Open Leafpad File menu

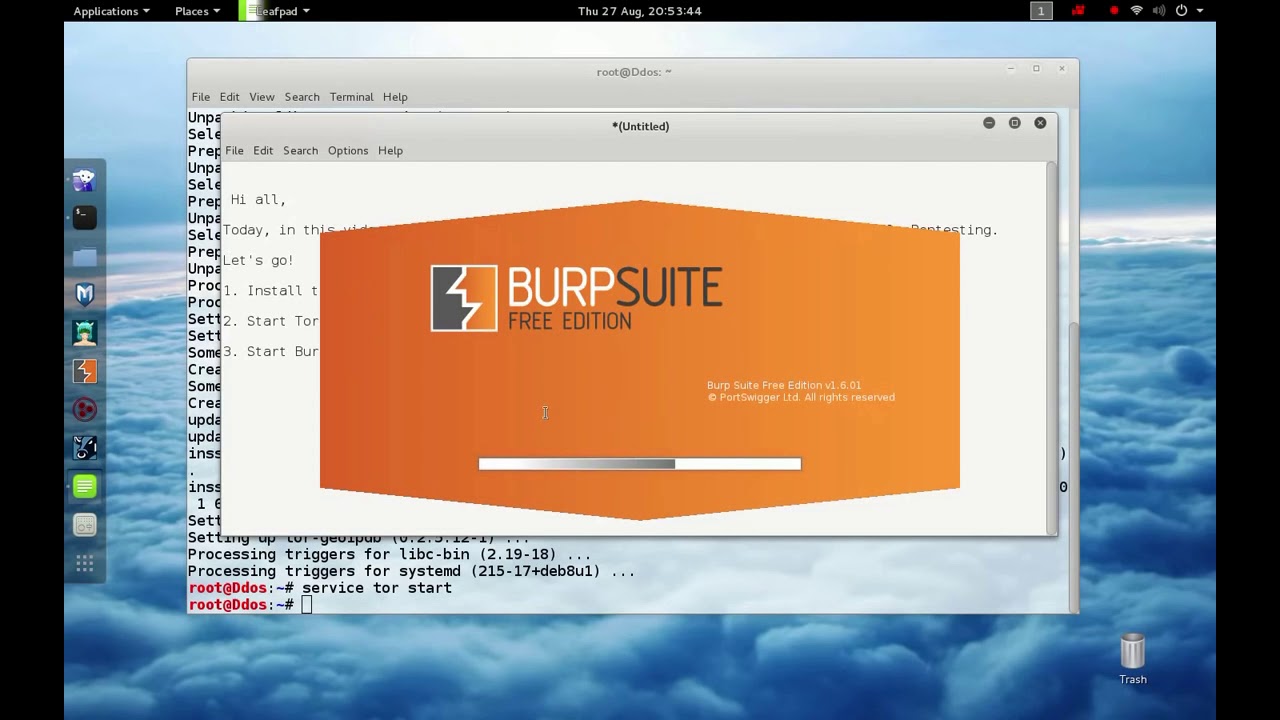(234, 151)
